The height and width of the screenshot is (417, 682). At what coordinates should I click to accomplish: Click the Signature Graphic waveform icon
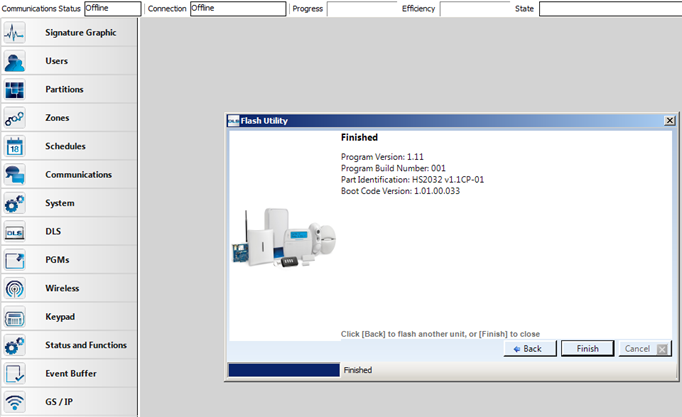(x=15, y=33)
